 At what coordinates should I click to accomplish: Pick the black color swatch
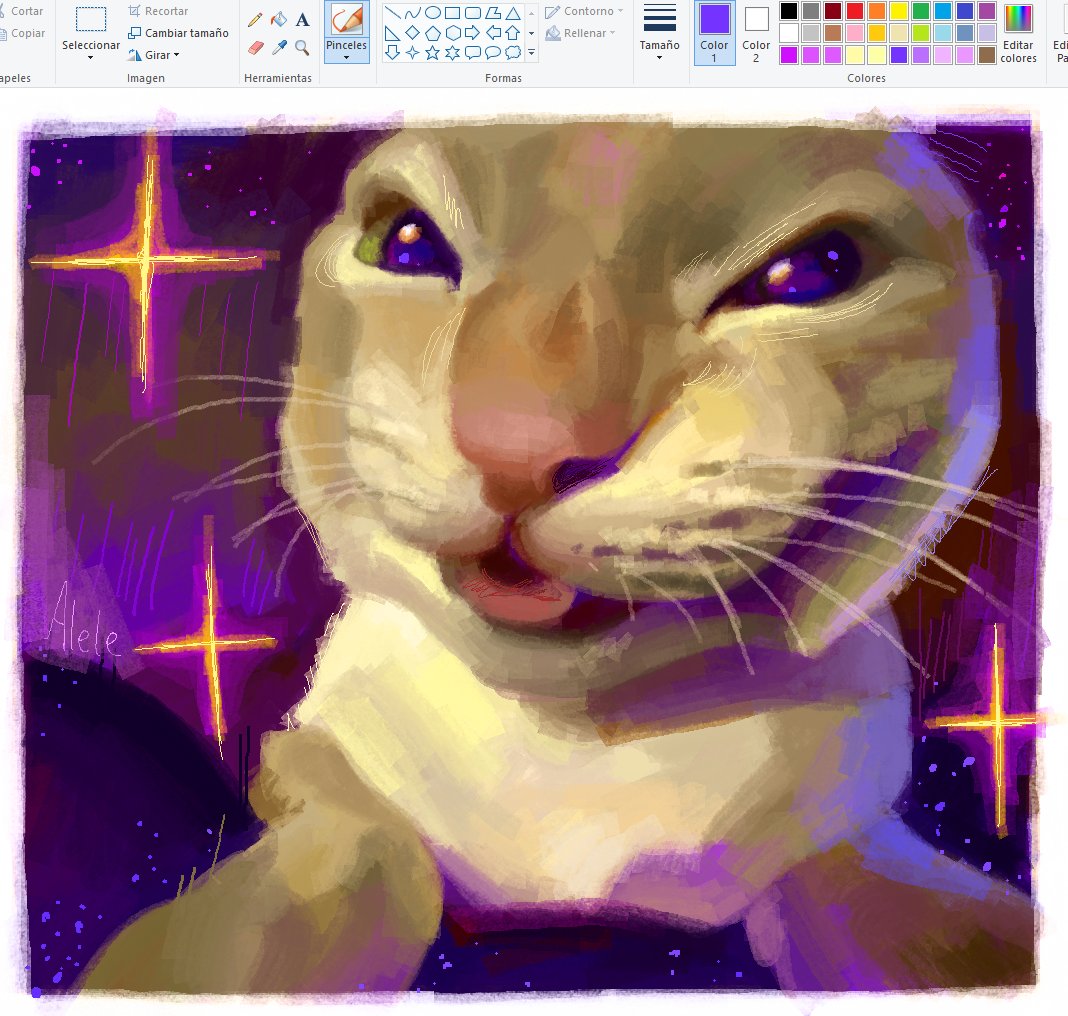tap(789, 11)
